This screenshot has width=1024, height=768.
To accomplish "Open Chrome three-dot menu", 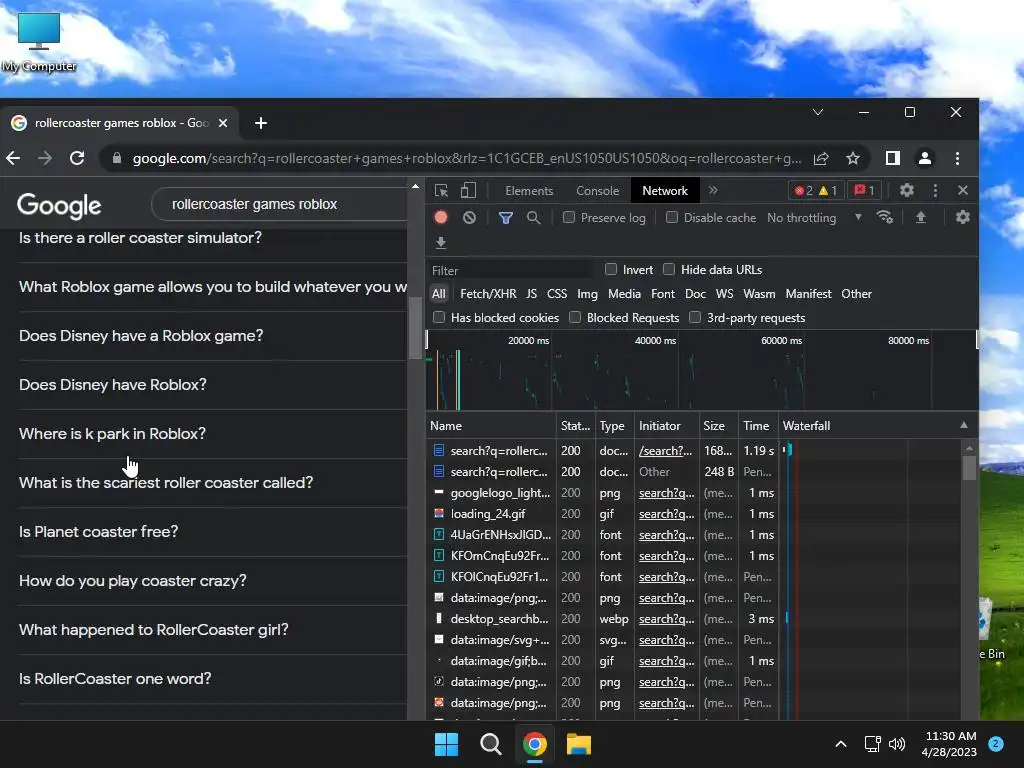I will click(957, 158).
